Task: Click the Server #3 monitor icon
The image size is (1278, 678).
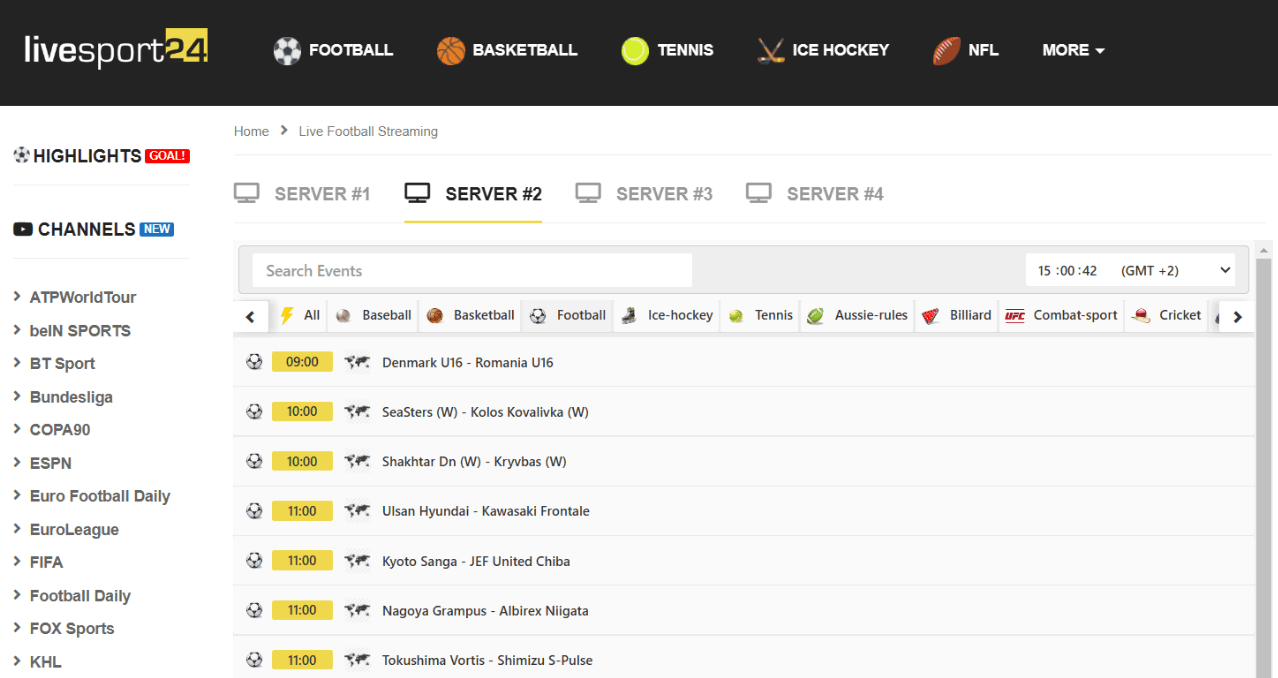Action: pos(588,193)
